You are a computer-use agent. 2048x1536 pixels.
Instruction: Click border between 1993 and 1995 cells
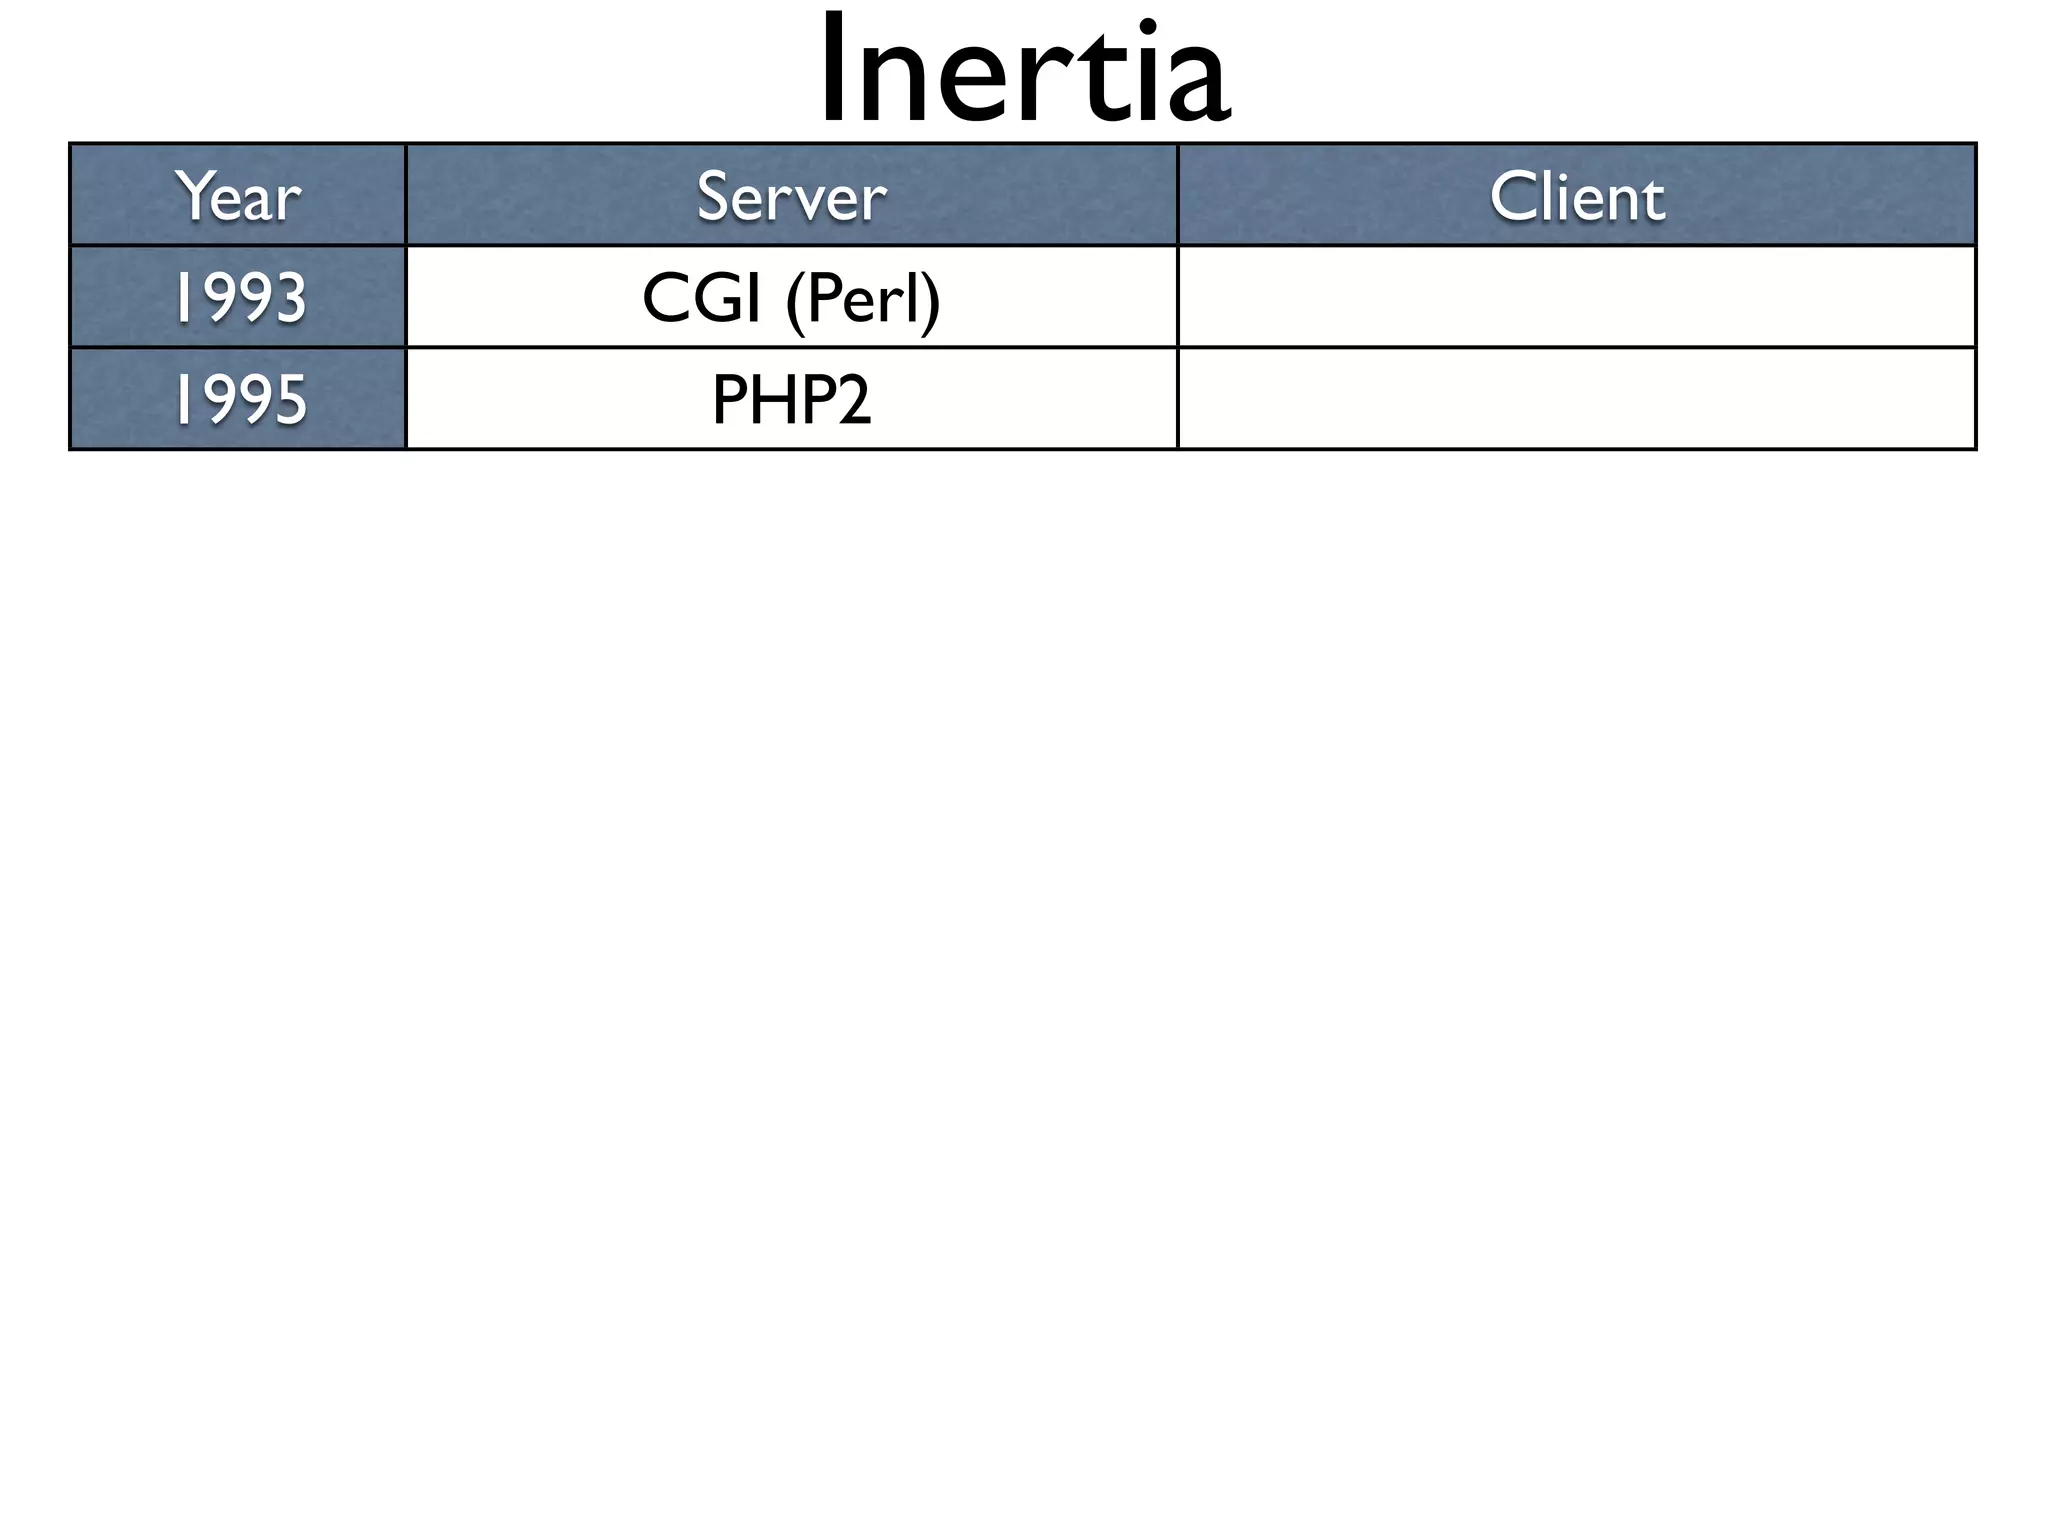pyautogui.click(x=238, y=347)
